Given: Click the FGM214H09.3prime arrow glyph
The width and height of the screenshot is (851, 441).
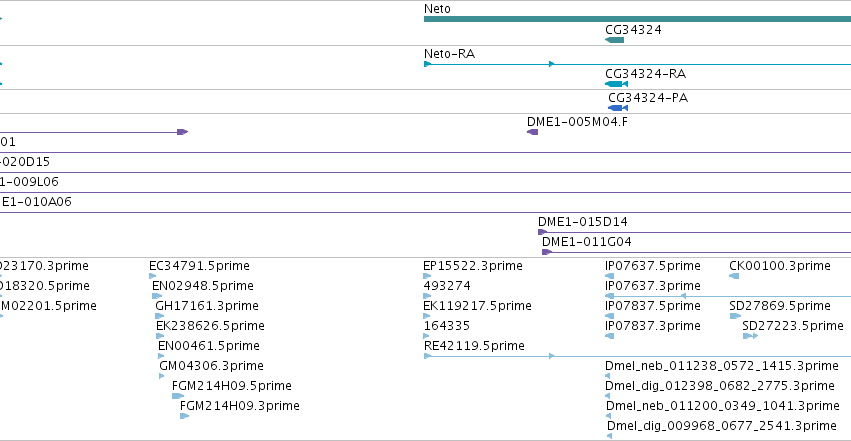Looking at the screenshot, I should click(185, 416).
